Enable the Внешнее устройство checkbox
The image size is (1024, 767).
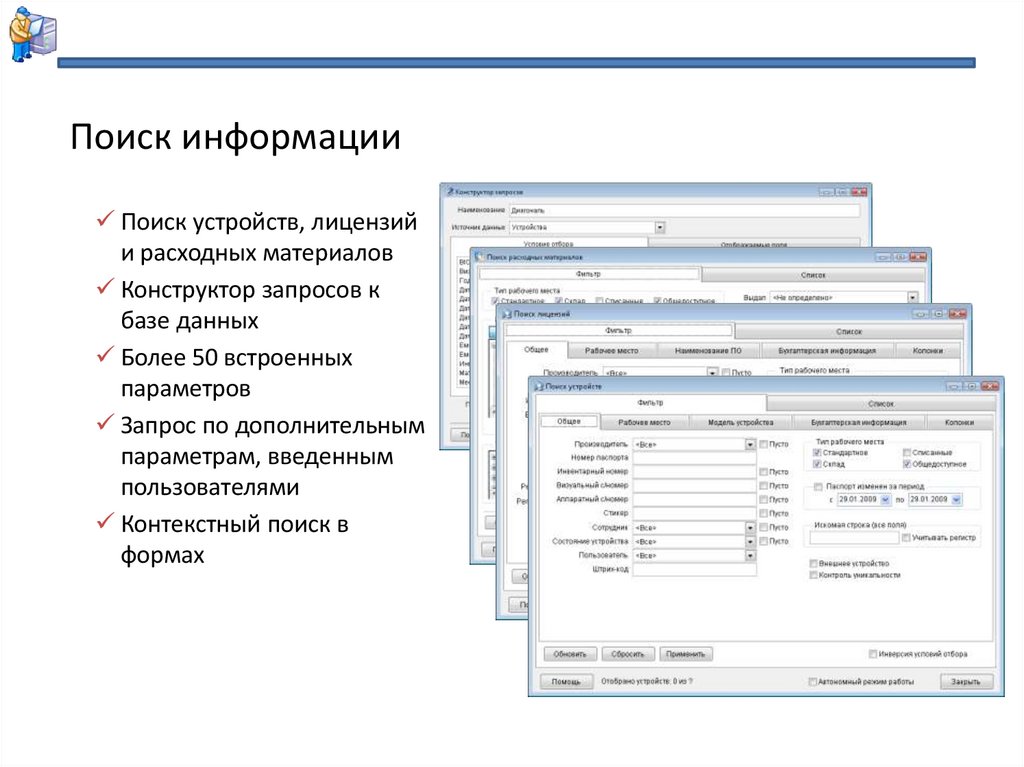click(813, 563)
